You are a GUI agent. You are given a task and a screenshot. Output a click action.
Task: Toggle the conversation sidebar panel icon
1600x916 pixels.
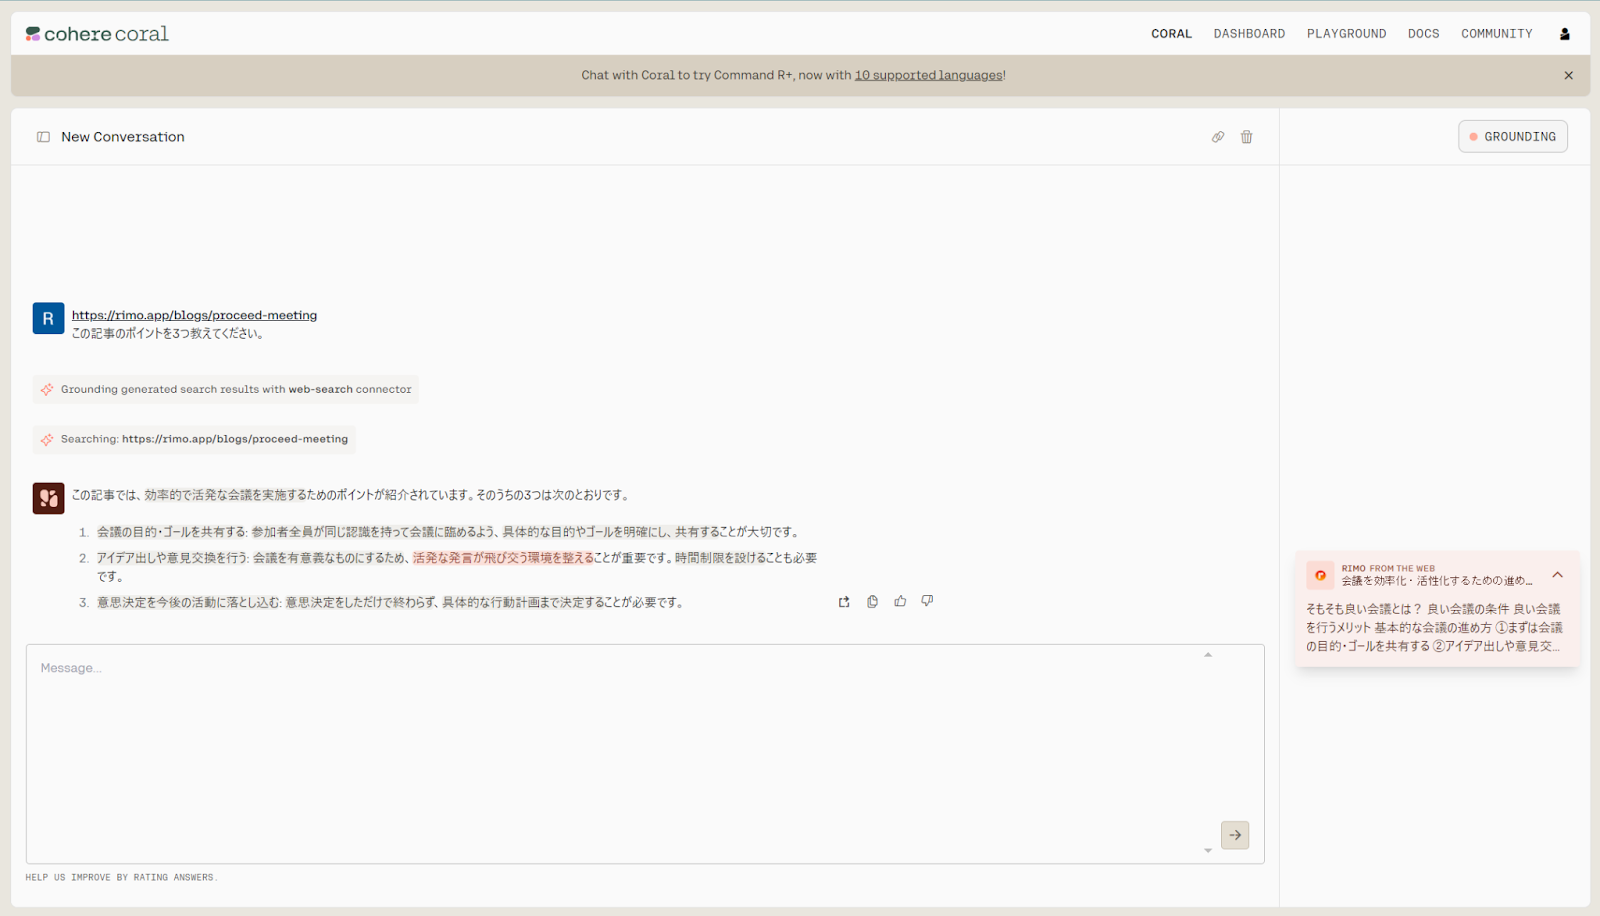coord(43,137)
